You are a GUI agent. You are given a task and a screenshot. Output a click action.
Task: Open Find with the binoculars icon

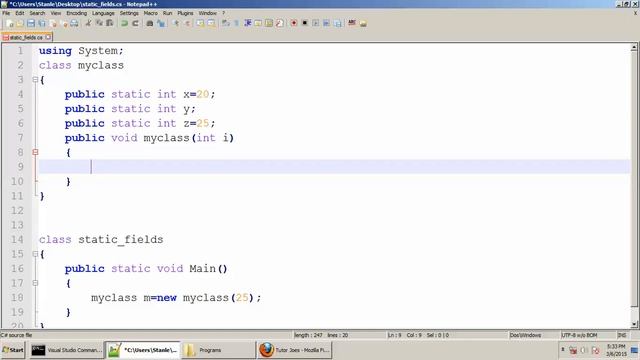tap(150, 23)
